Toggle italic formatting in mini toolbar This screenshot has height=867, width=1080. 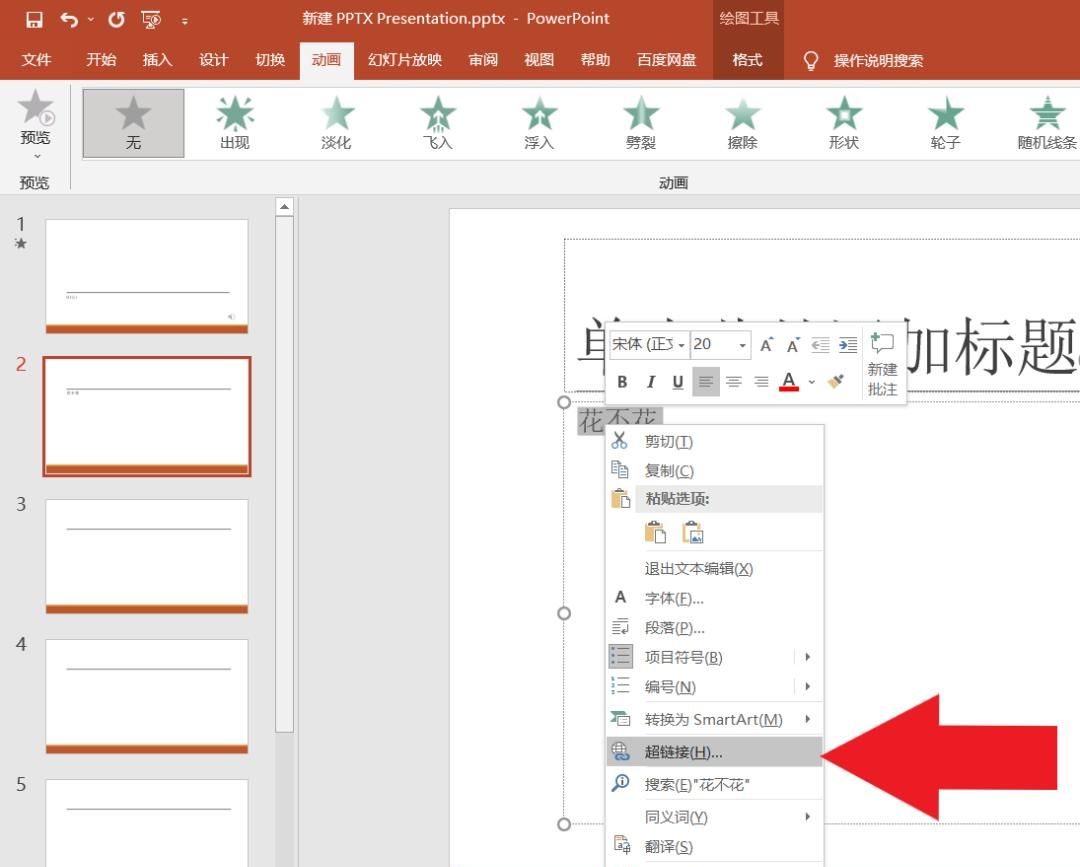pos(650,381)
